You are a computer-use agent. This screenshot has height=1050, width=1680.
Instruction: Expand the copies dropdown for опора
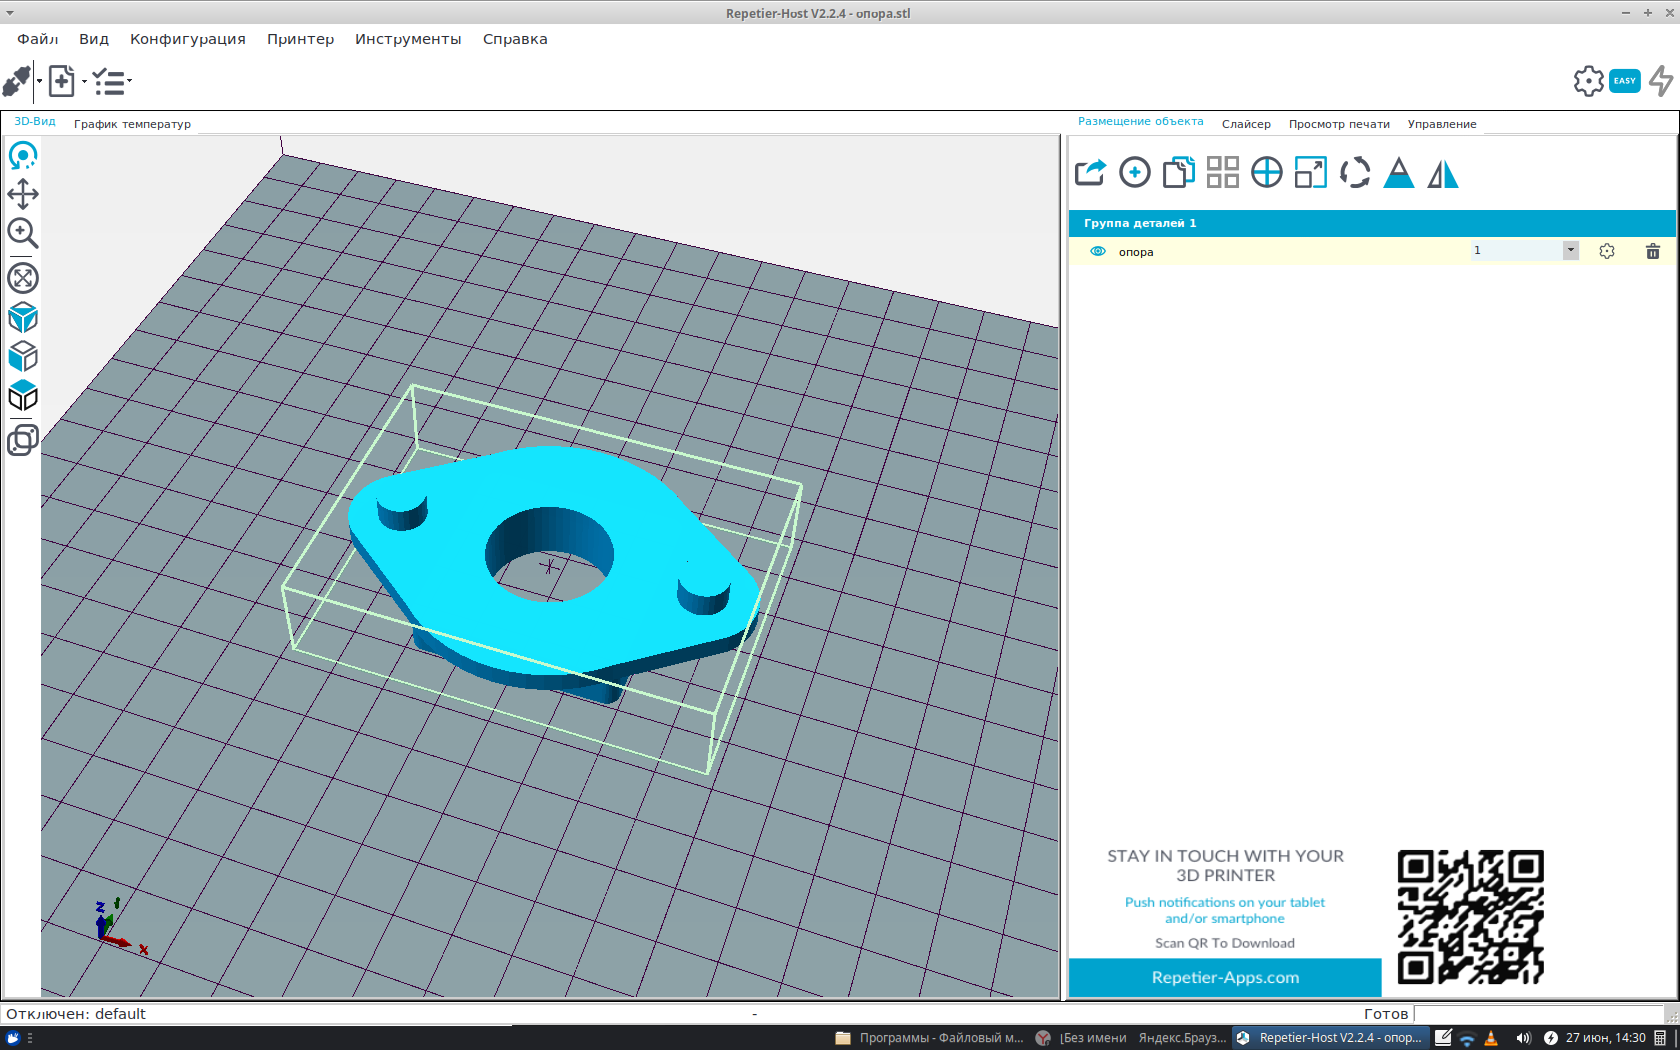1570,251
